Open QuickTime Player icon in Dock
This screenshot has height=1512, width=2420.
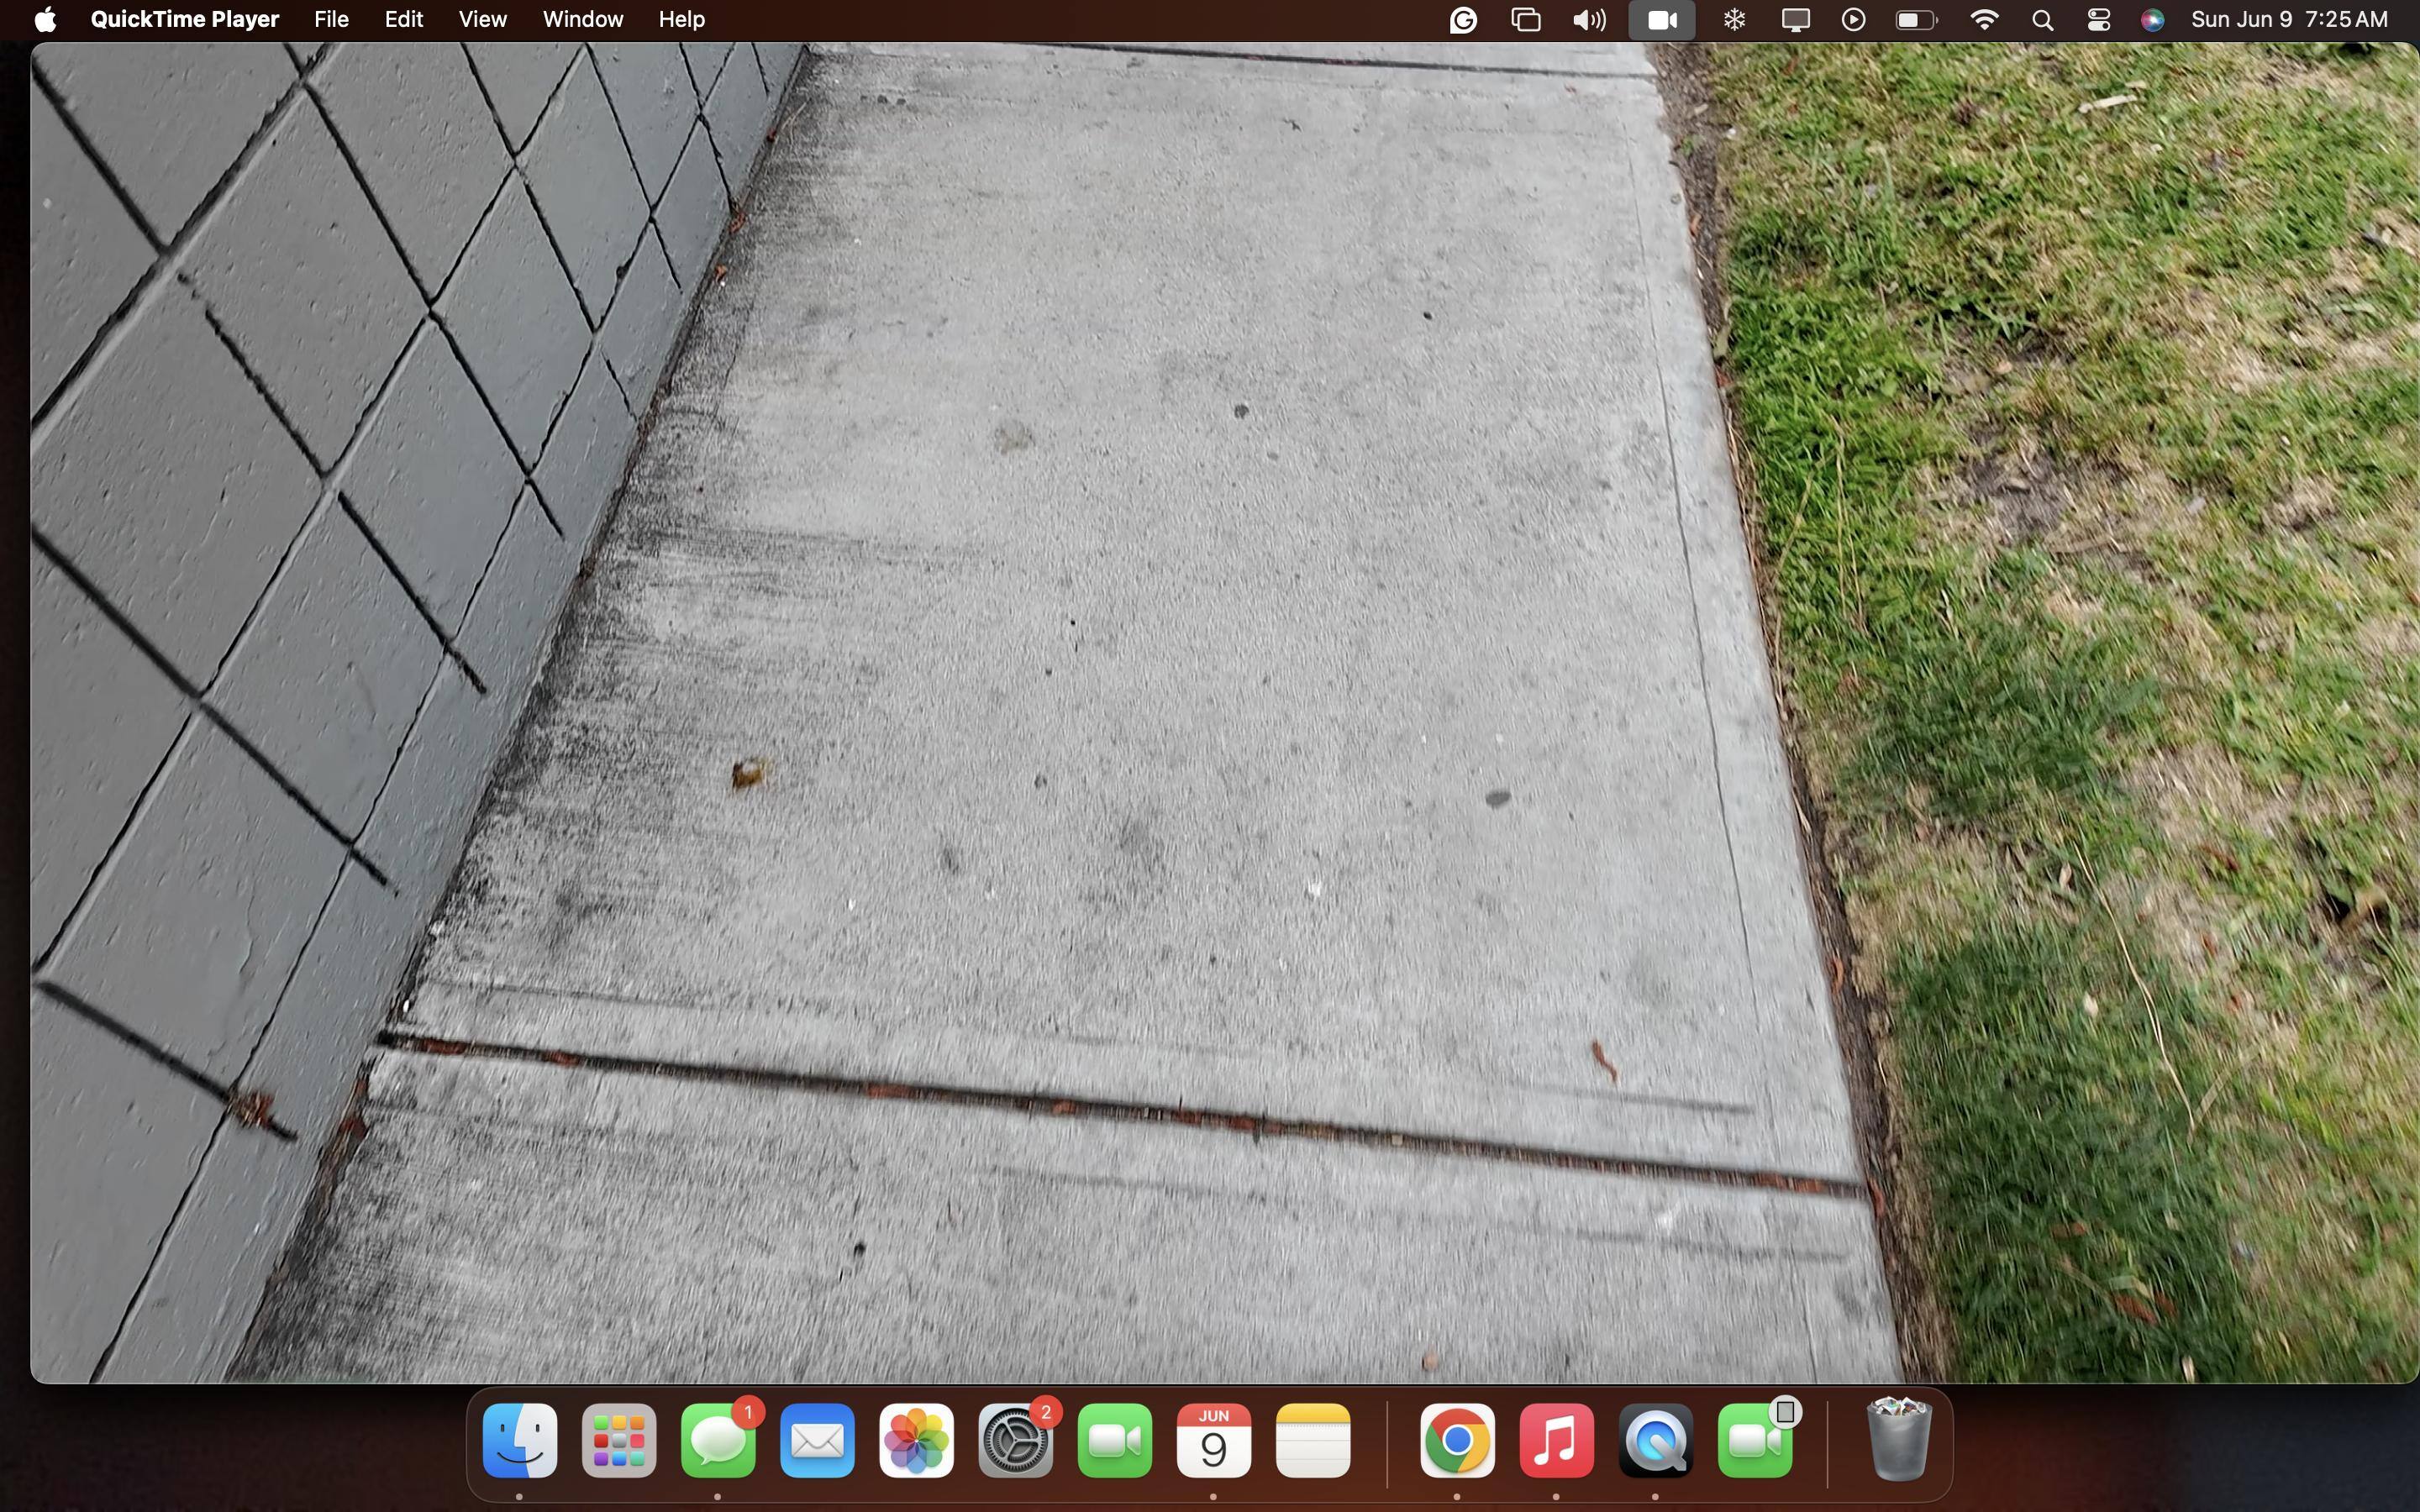pos(1655,1441)
